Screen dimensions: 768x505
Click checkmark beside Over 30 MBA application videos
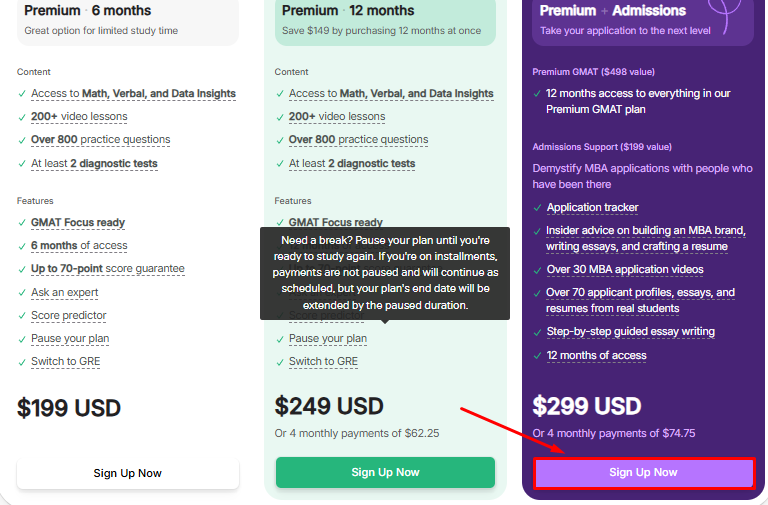[x=537, y=270]
